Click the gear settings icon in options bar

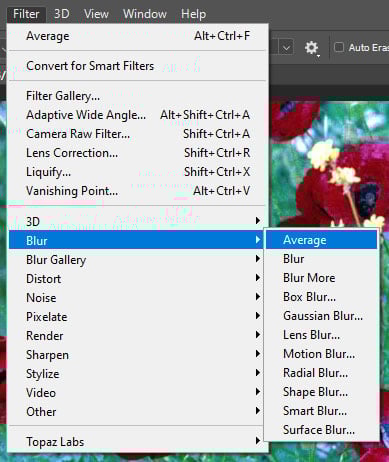pyautogui.click(x=312, y=48)
